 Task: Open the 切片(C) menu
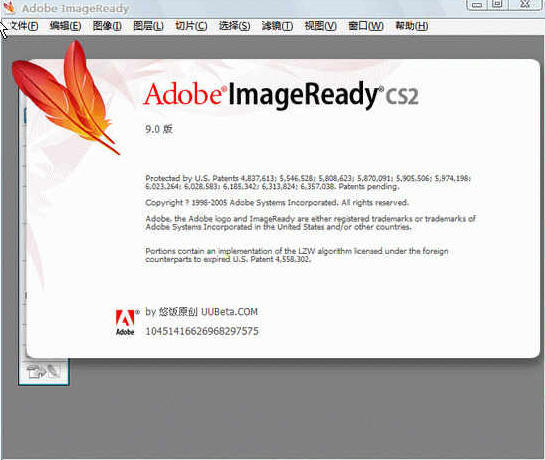191,26
